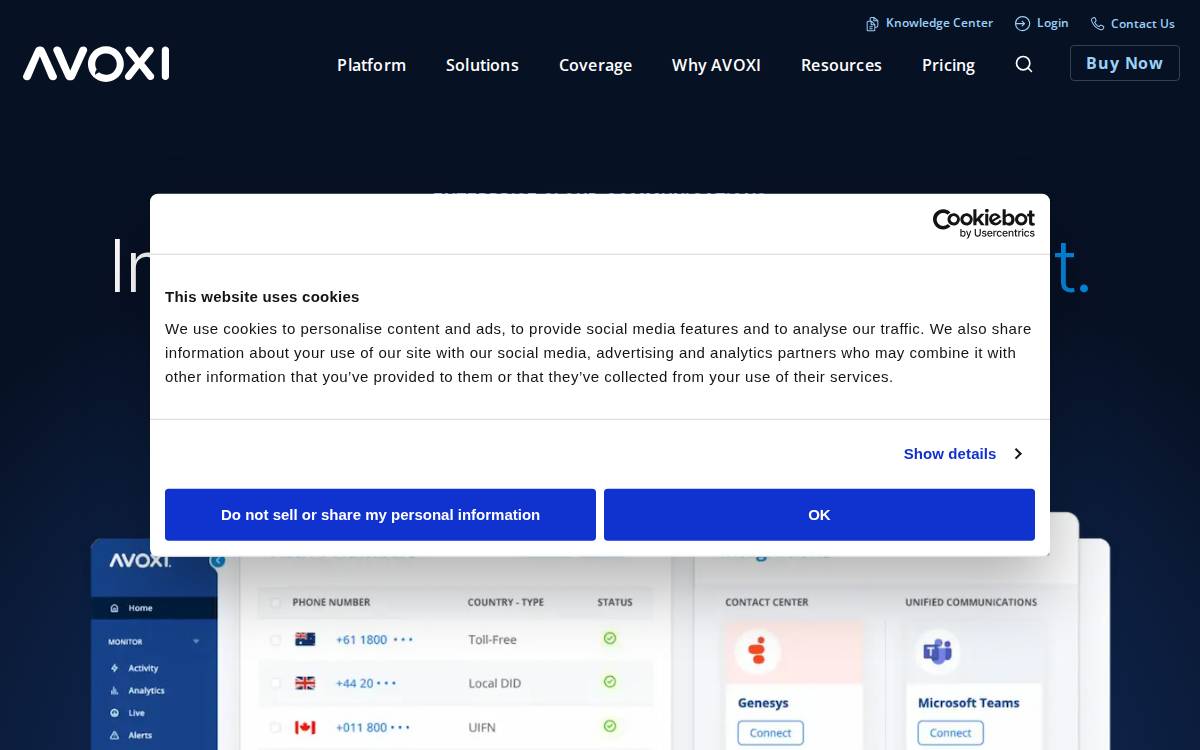Image resolution: width=1200 pixels, height=750 pixels.
Task: Collapse the dashboard sidebar arrow button
Action: pyautogui.click(x=217, y=561)
